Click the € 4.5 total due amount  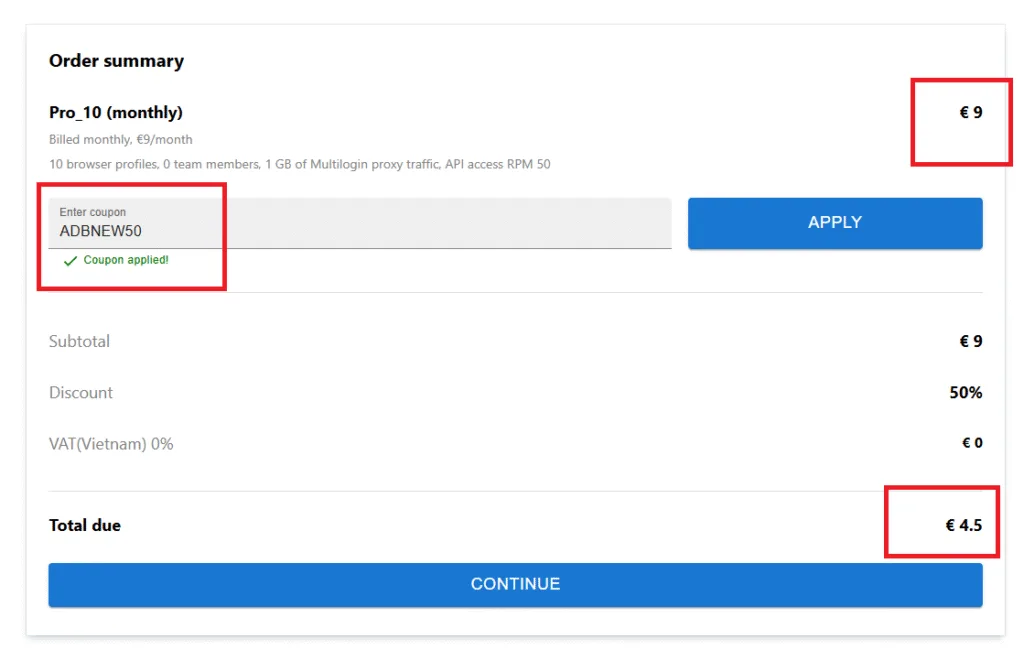pyautogui.click(x=963, y=525)
